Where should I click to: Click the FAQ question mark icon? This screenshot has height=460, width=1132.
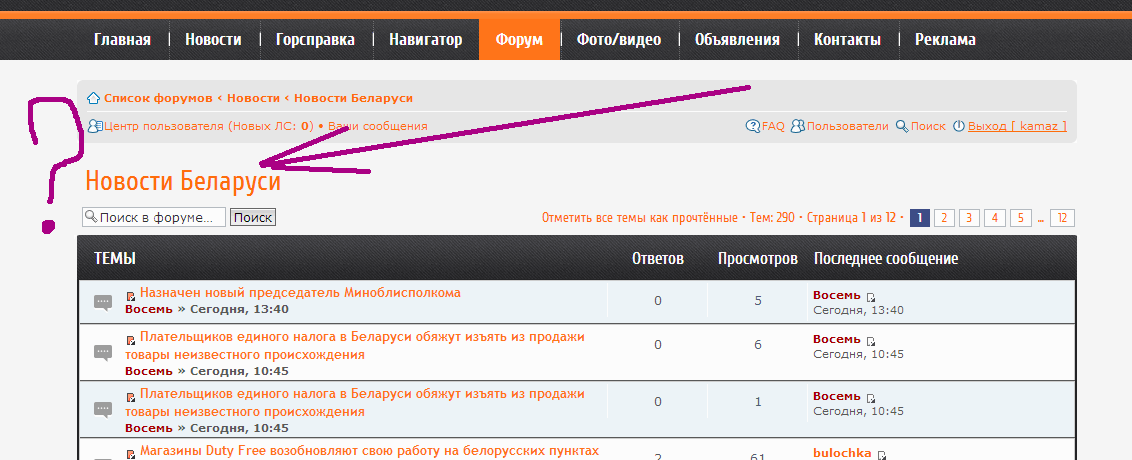pos(753,126)
